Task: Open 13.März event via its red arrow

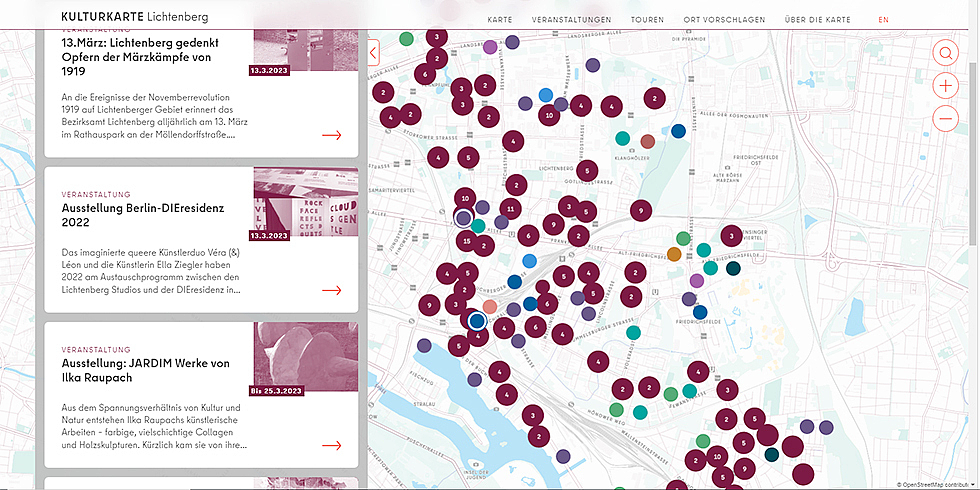Action: coord(332,135)
